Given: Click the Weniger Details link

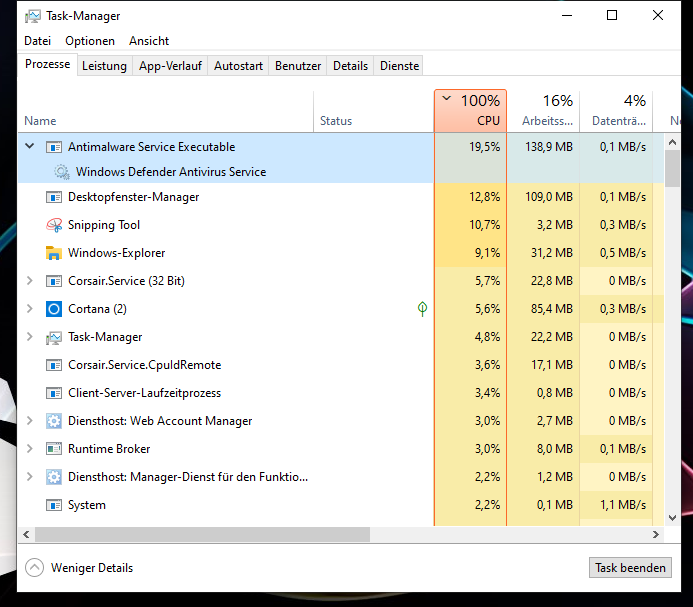Looking at the screenshot, I should coord(92,568).
